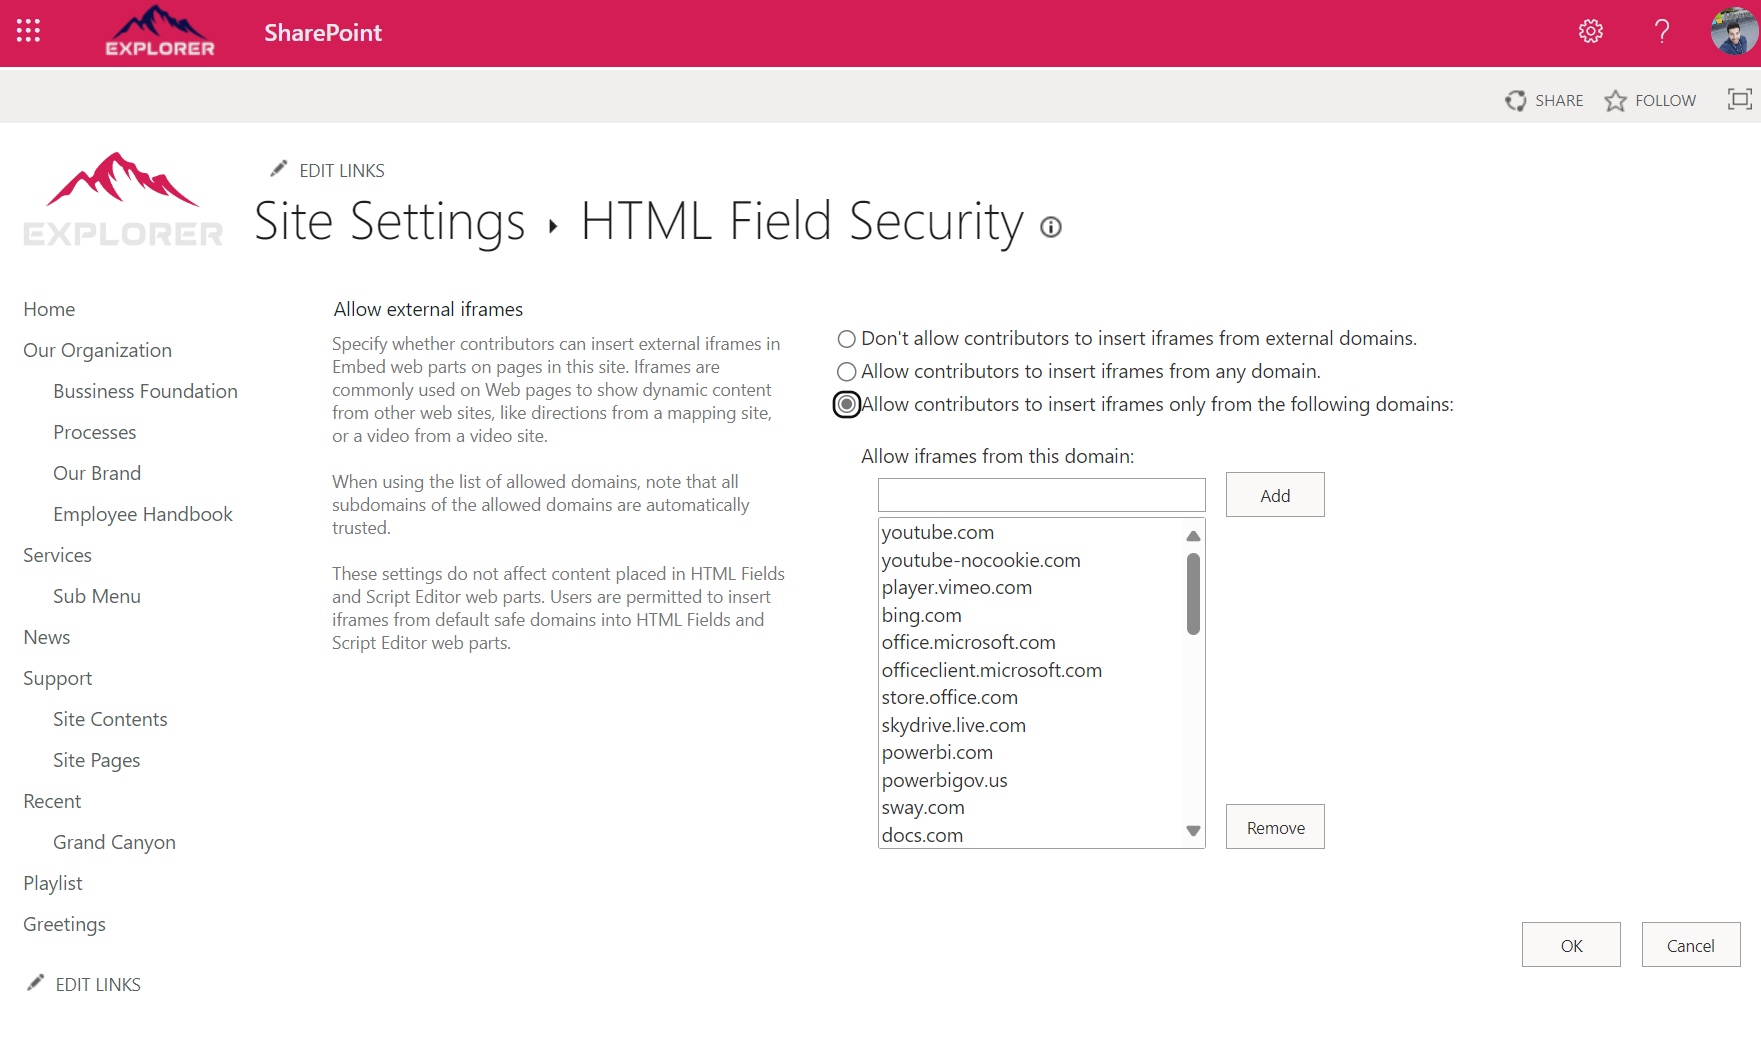The image size is (1761, 1050).
Task: Click the Follow star icon
Action: tap(1615, 101)
